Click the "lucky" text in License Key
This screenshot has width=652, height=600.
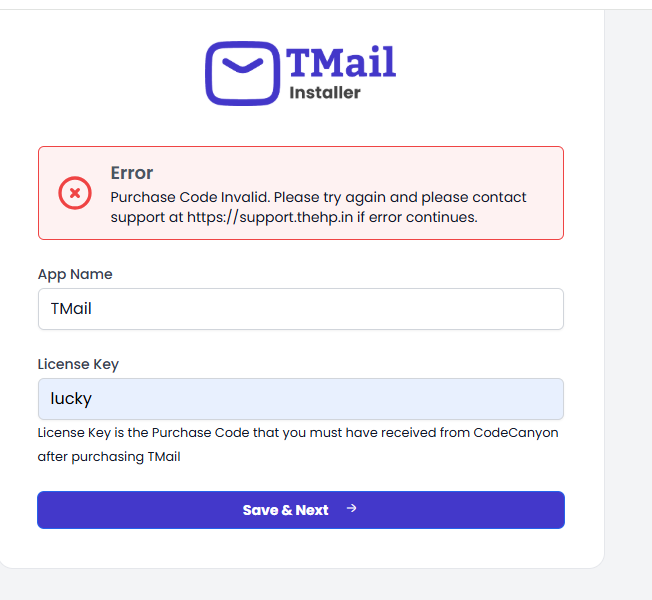(71, 399)
